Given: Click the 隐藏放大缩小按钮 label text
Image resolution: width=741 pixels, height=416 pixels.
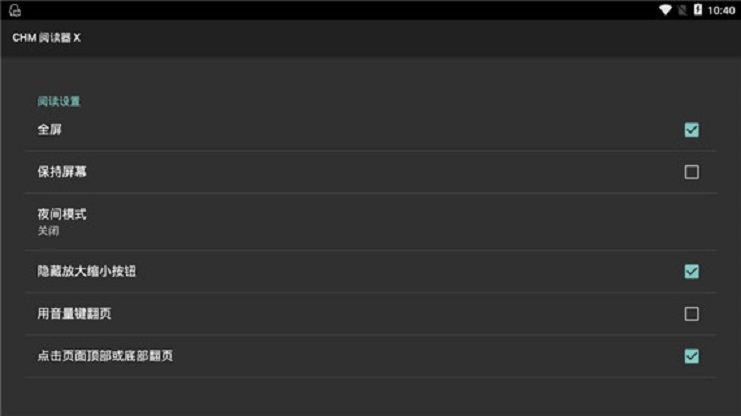Looking at the screenshot, I should tap(86, 271).
